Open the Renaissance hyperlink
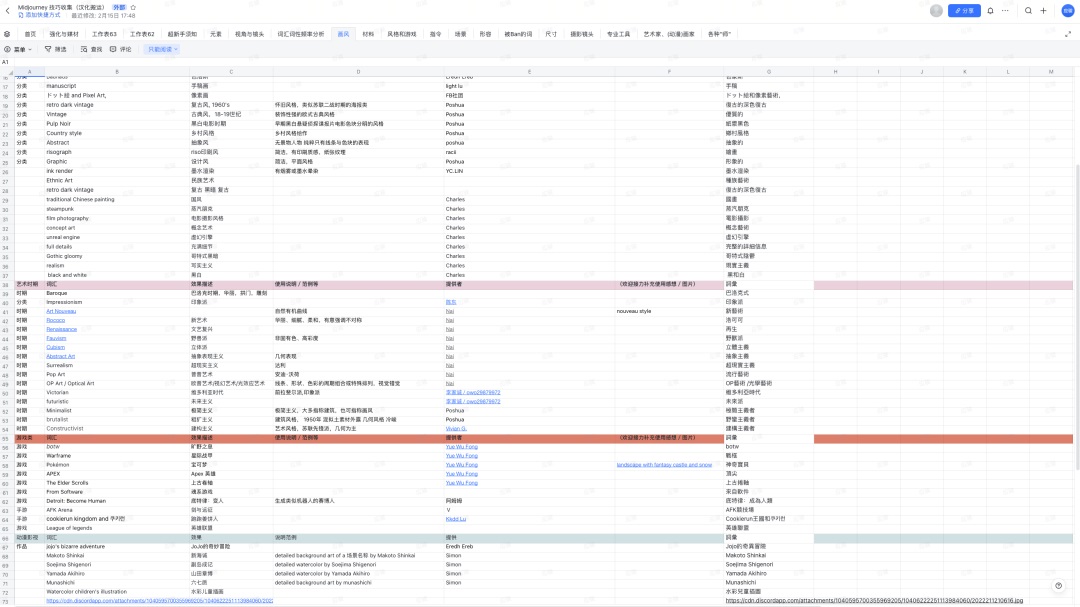This screenshot has width=1080, height=607. [61, 329]
